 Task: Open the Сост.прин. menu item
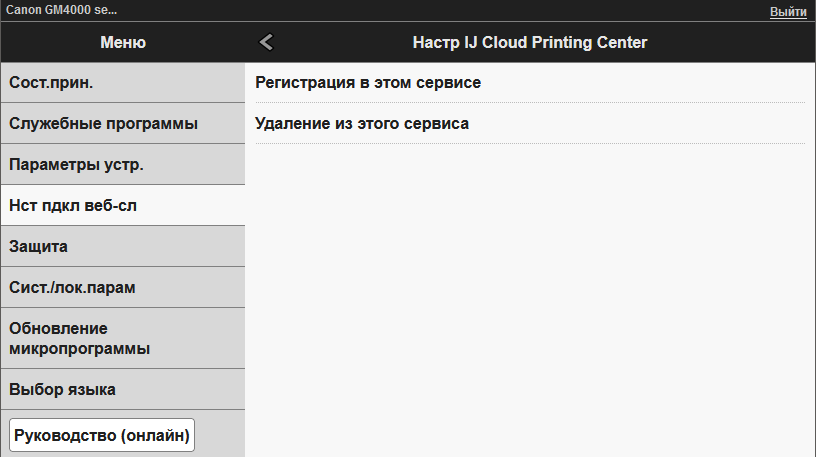coord(122,82)
